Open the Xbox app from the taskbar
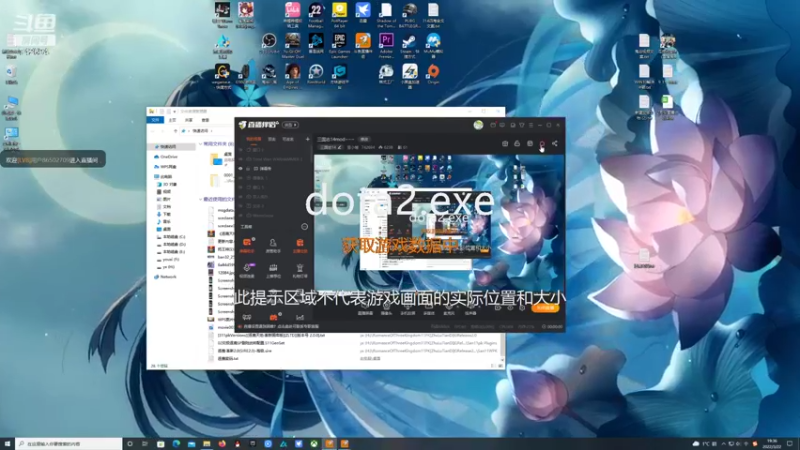 click(x=314, y=444)
